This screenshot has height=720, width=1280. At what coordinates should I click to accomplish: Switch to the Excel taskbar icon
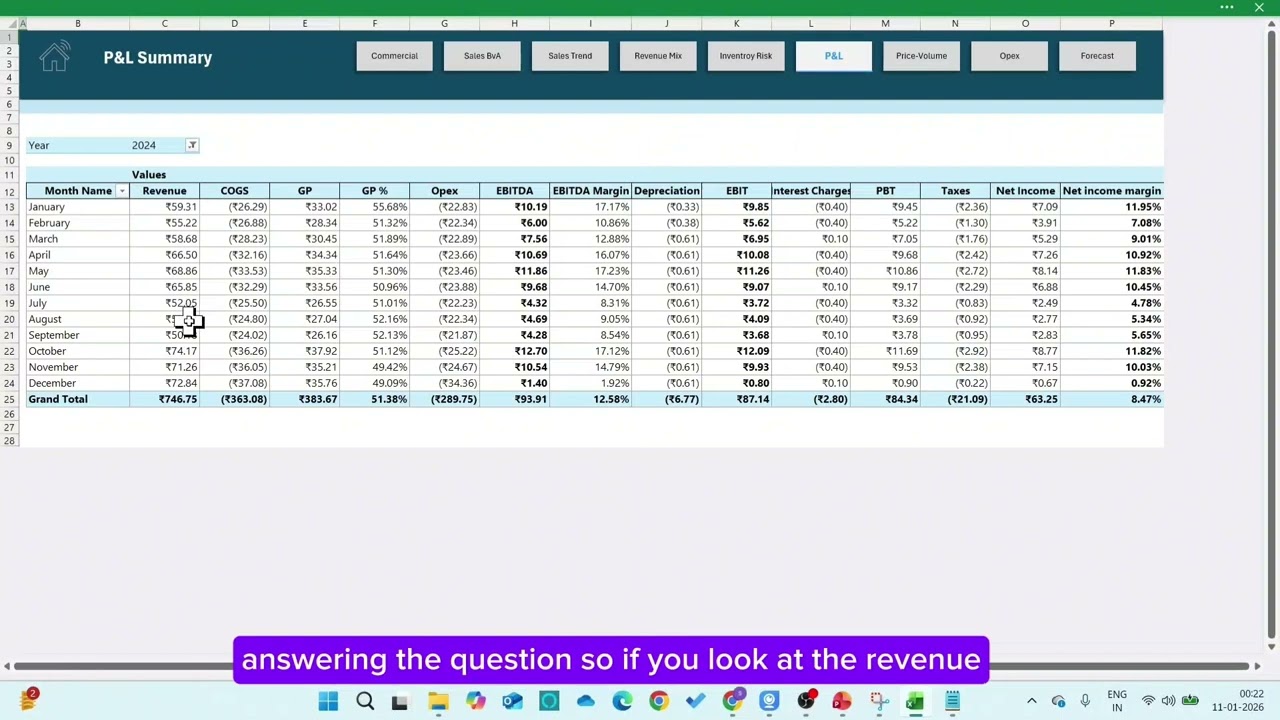click(x=915, y=702)
